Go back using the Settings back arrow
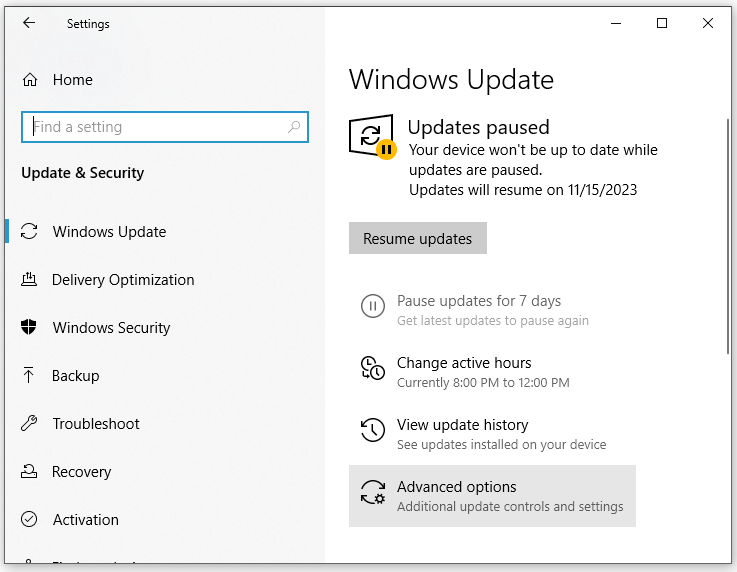The height and width of the screenshot is (572, 737). tap(29, 23)
